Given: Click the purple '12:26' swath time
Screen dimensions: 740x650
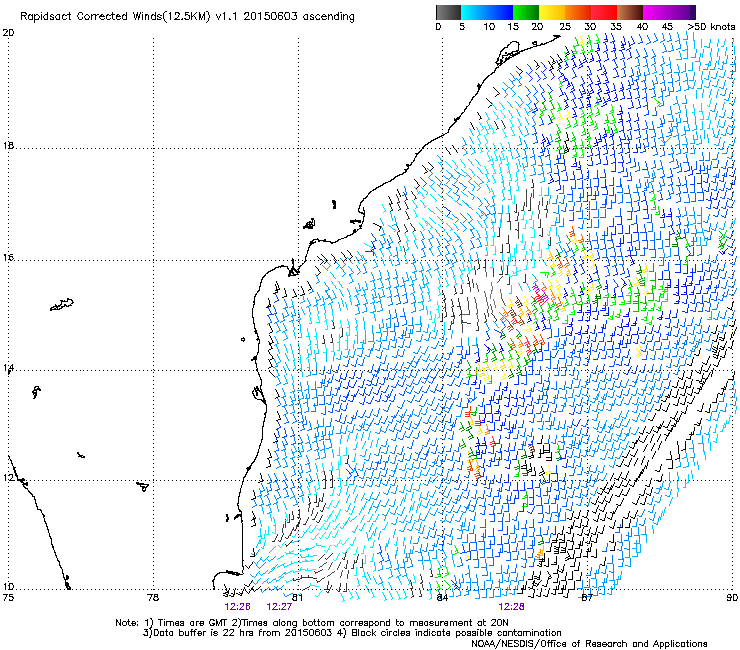Looking at the screenshot, I should pos(237,607).
